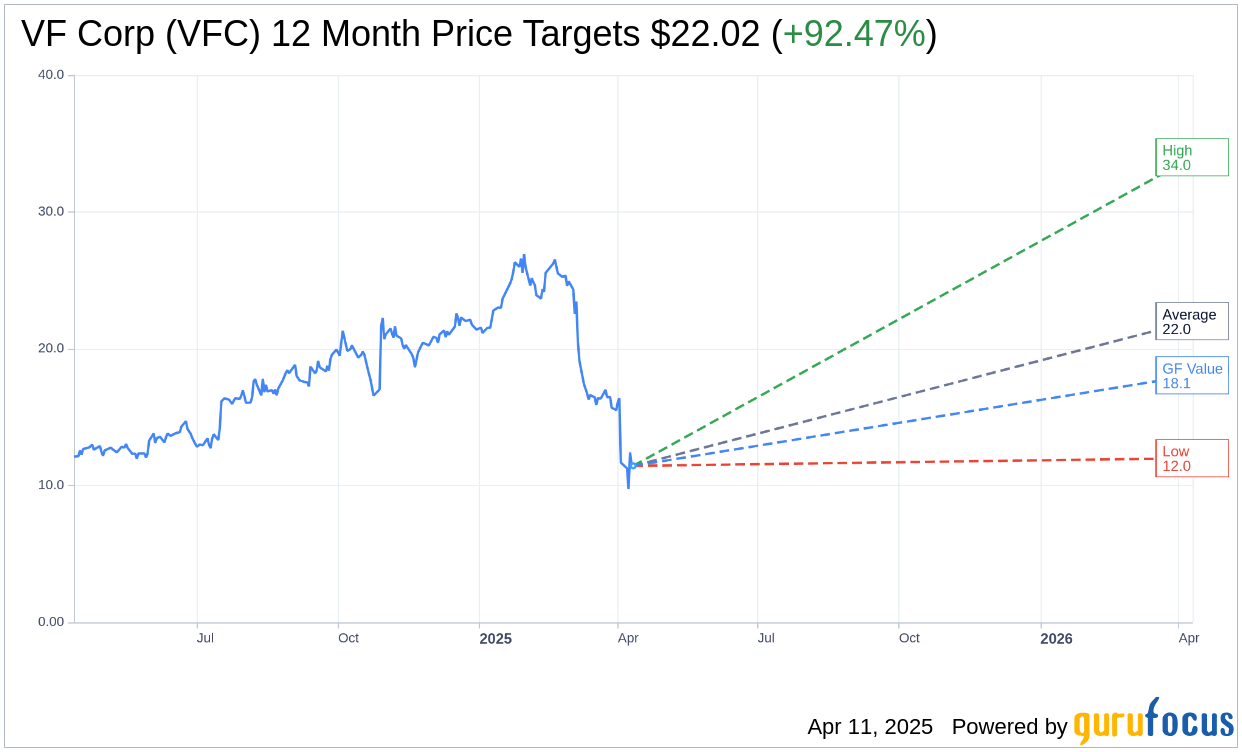Click the current price point marker at April
Image resolution: width=1242 pixels, height=752 pixels.
click(x=633, y=465)
